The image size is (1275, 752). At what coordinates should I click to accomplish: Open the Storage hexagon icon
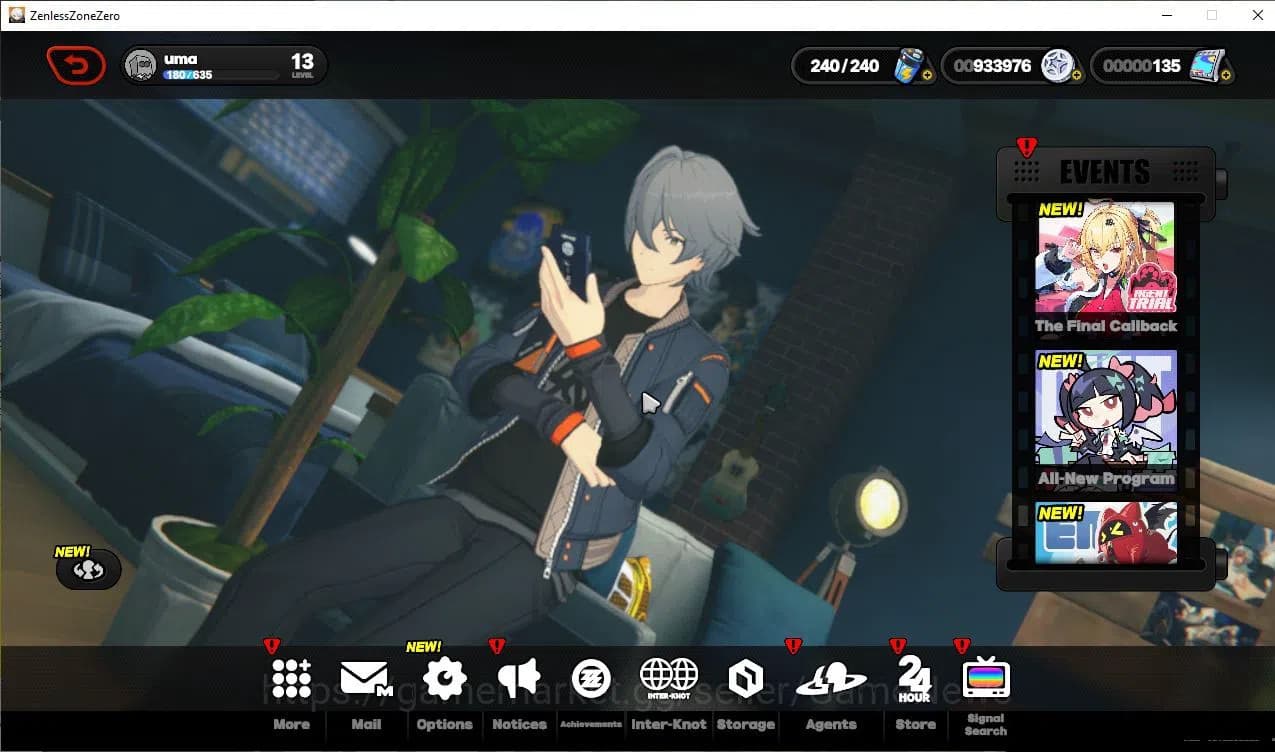(745, 679)
